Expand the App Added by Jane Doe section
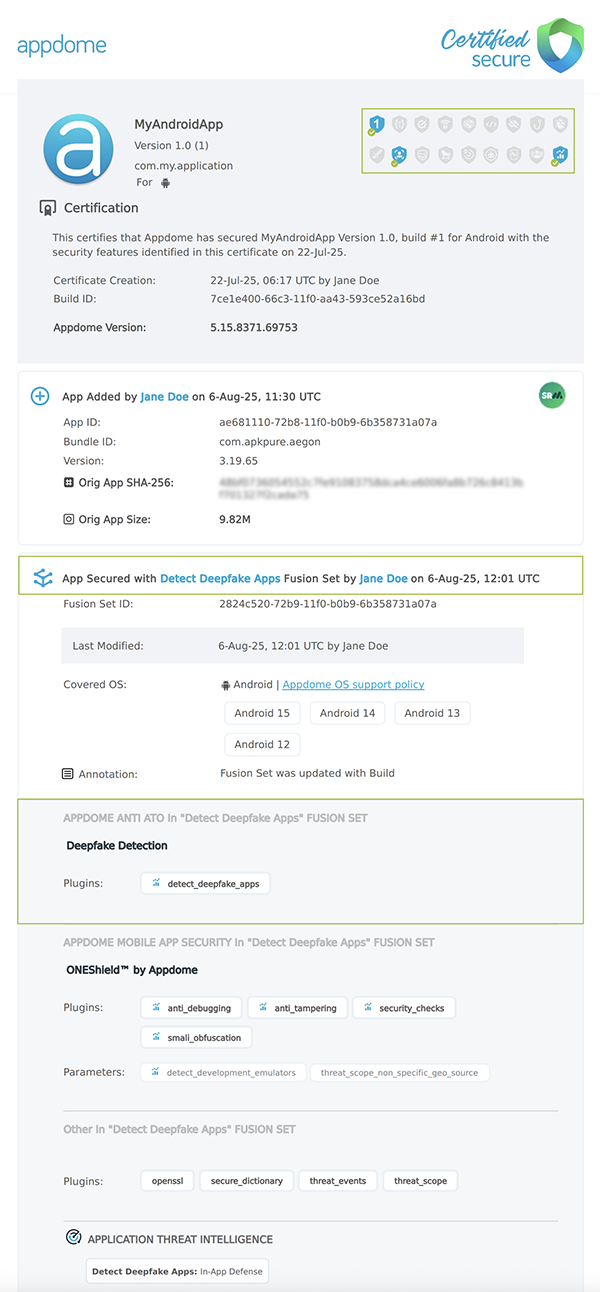Image resolution: width=600 pixels, height=1292 pixels. [40, 396]
